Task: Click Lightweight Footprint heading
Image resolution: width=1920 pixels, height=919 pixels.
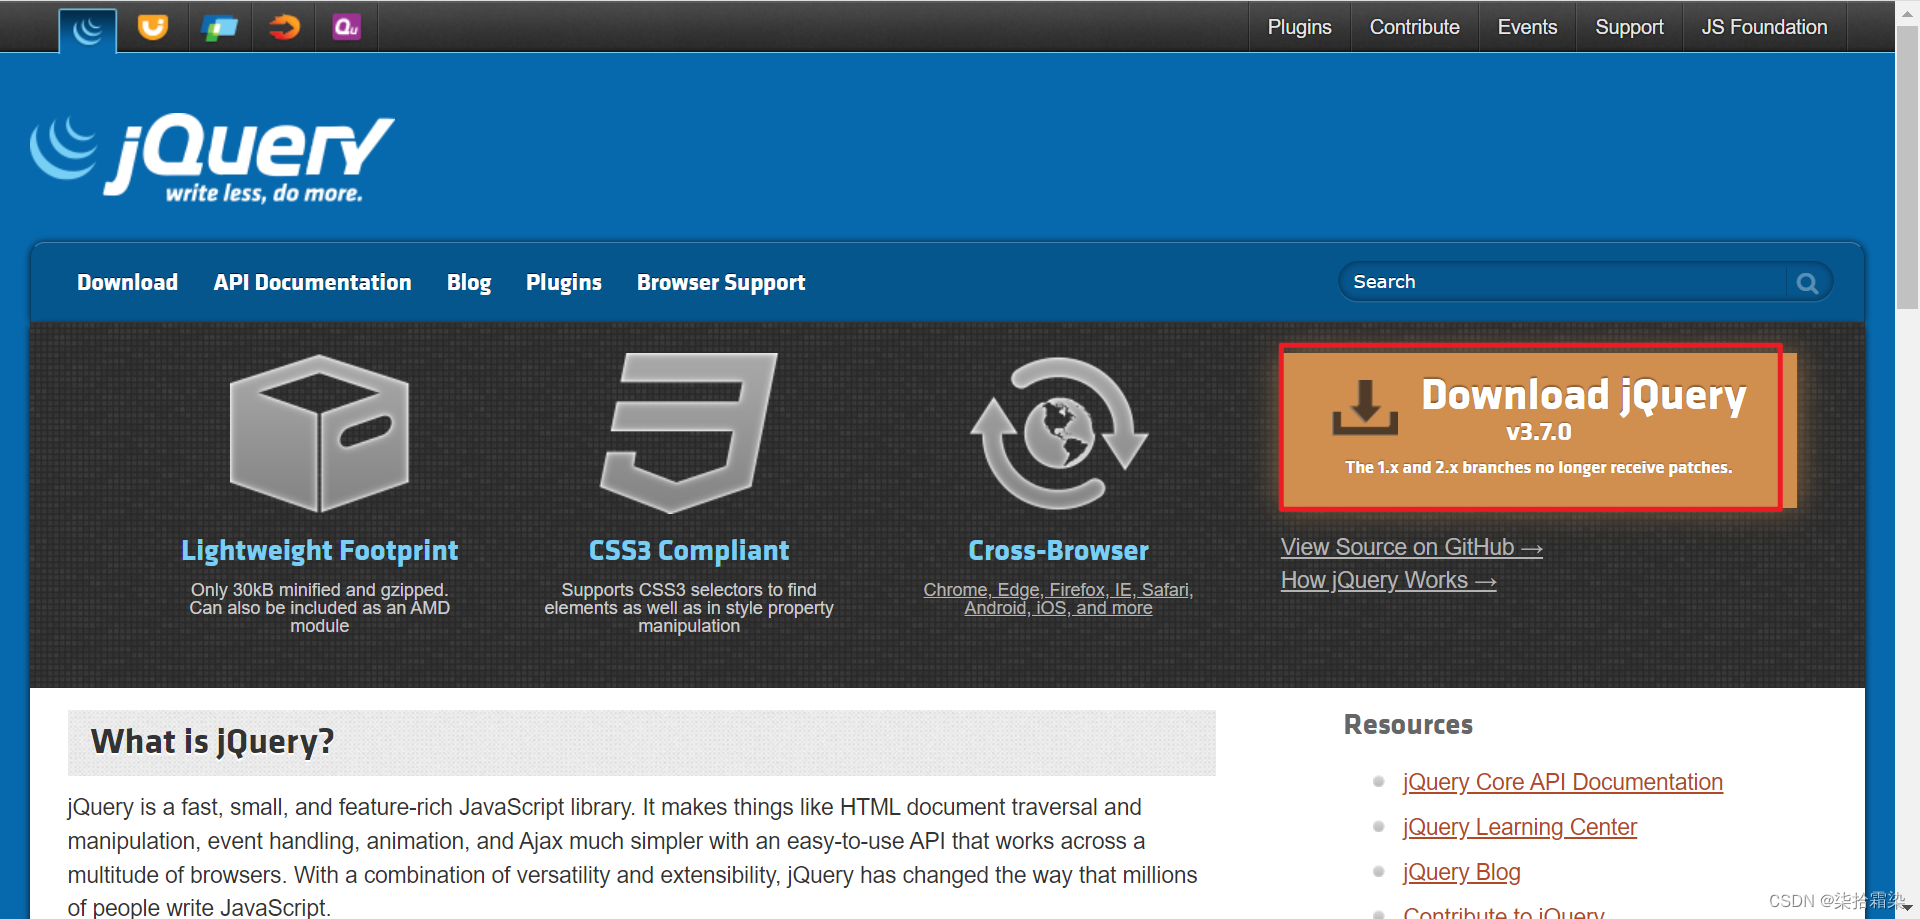Action: 320,551
